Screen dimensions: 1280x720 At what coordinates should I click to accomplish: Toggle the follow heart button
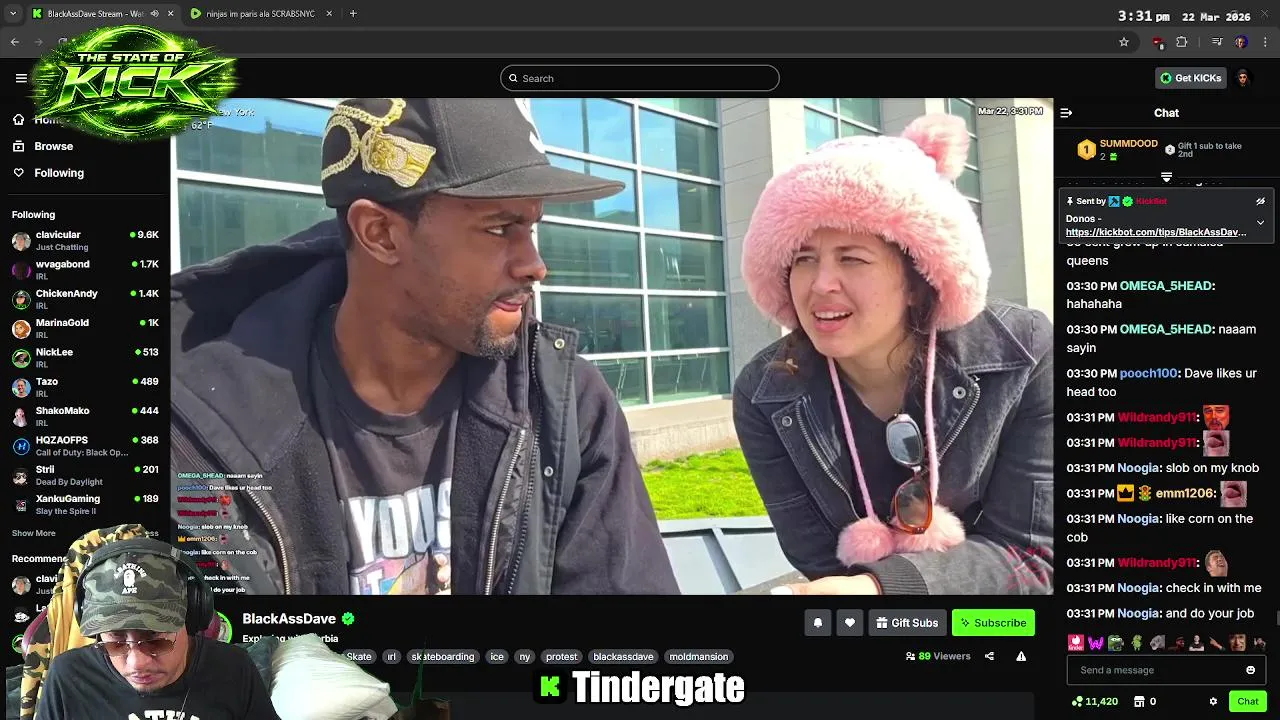850,623
